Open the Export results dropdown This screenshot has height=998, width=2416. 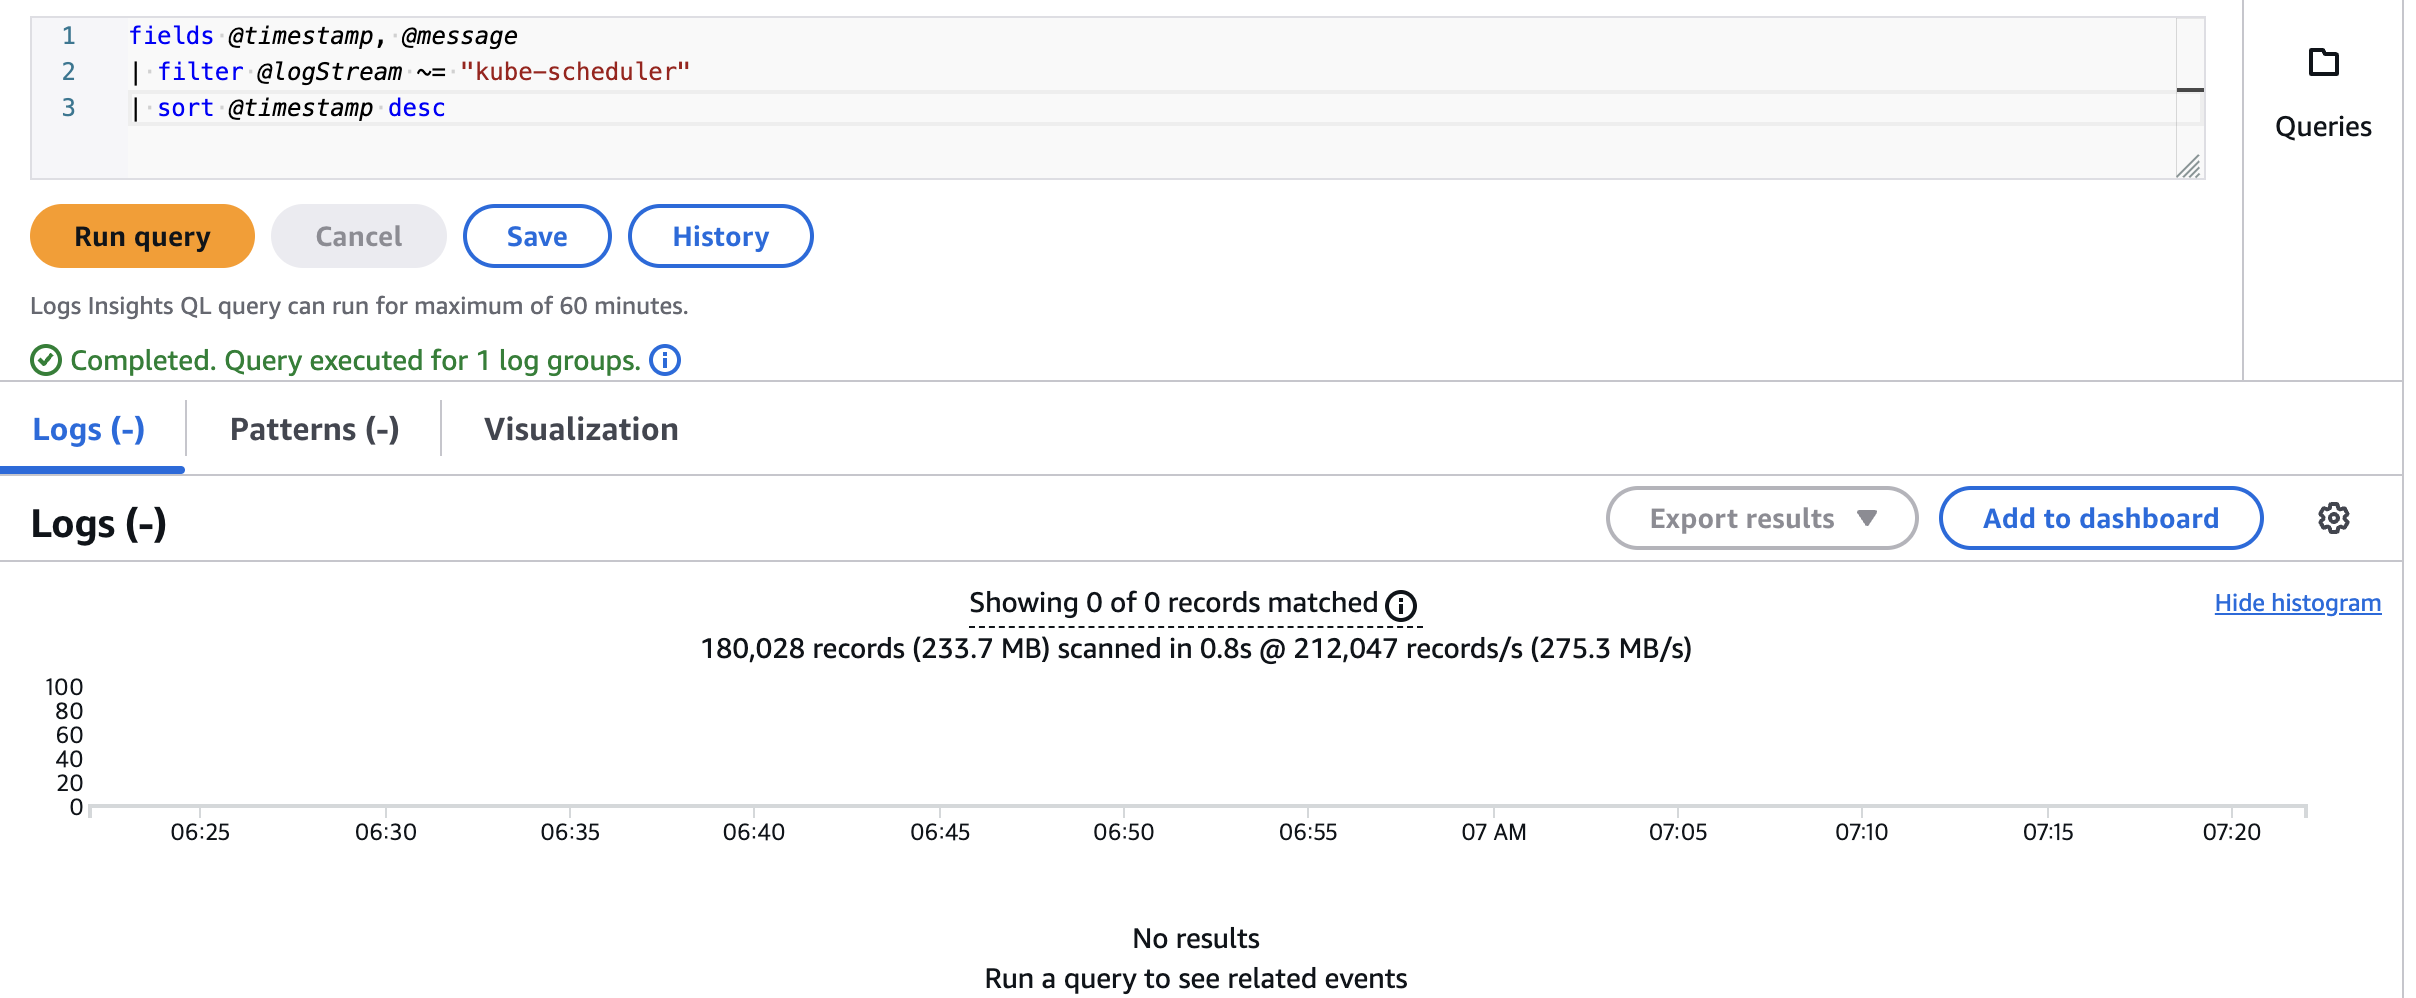click(1761, 518)
